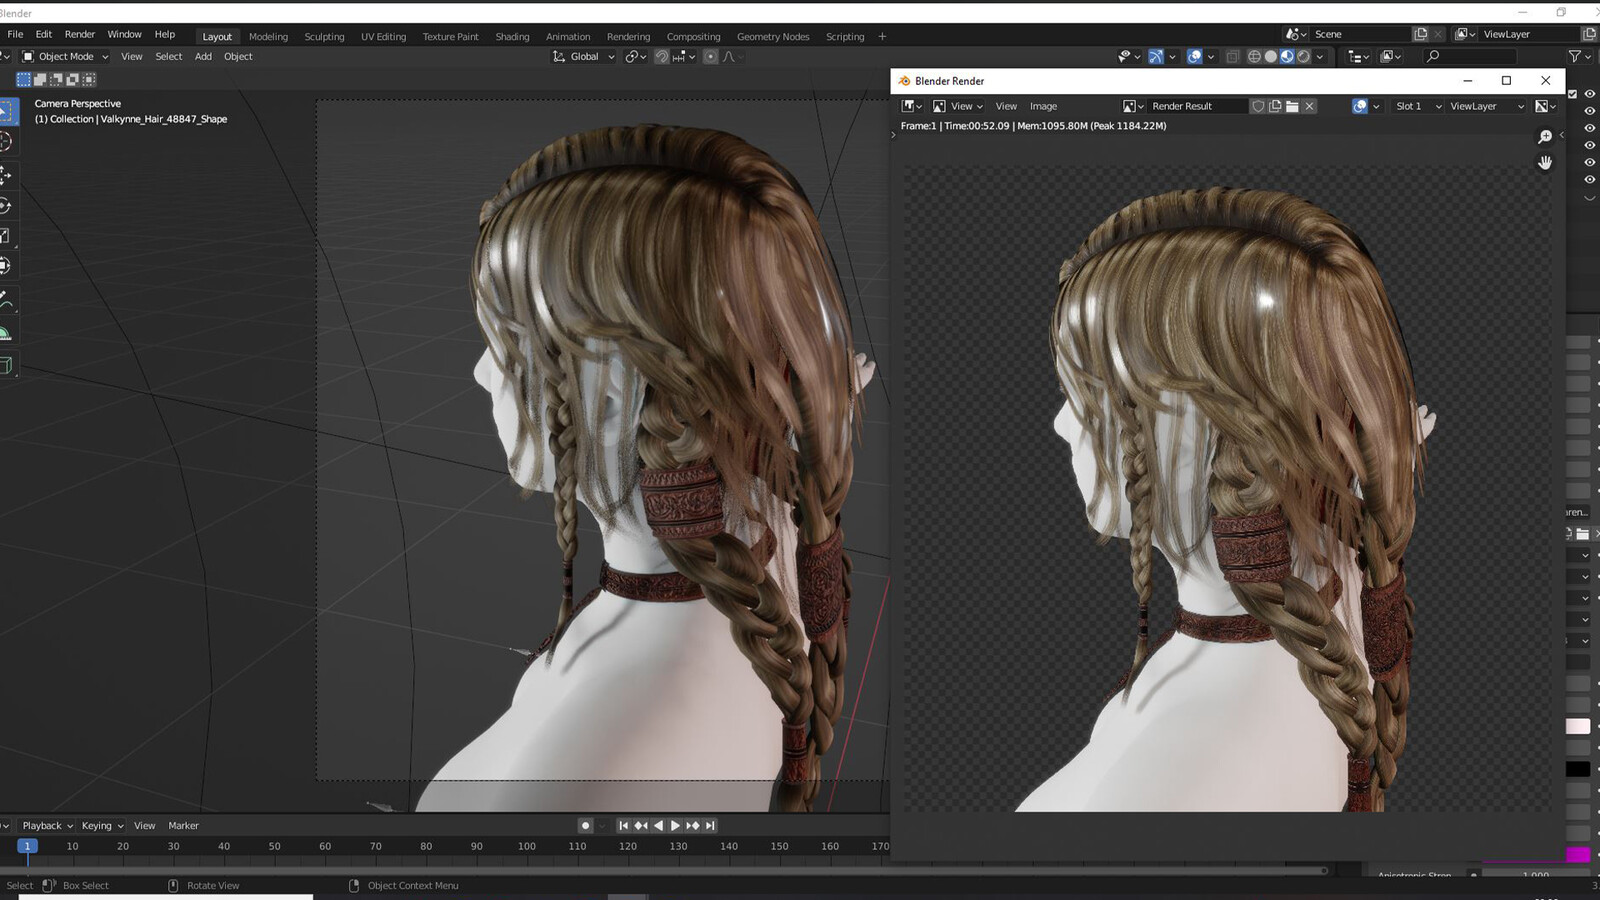Activate the hand pan tool in the render window
The height and width of the screenshot is (900, 1600).
point(1545,162)
